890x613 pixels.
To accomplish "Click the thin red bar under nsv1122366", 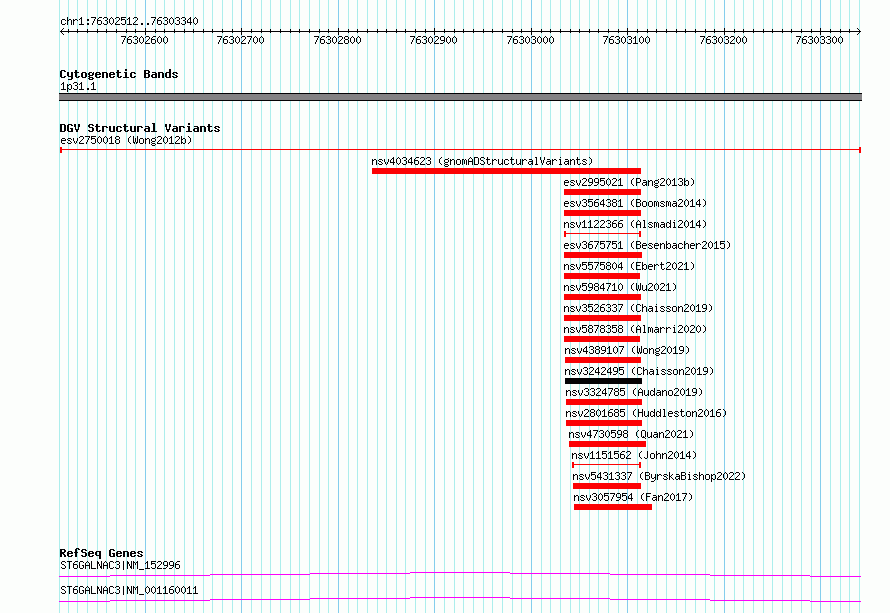I will (602, 234).
